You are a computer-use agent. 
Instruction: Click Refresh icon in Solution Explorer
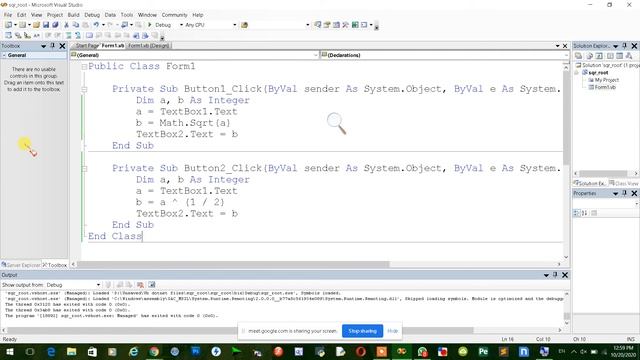(x=599, y=56)
